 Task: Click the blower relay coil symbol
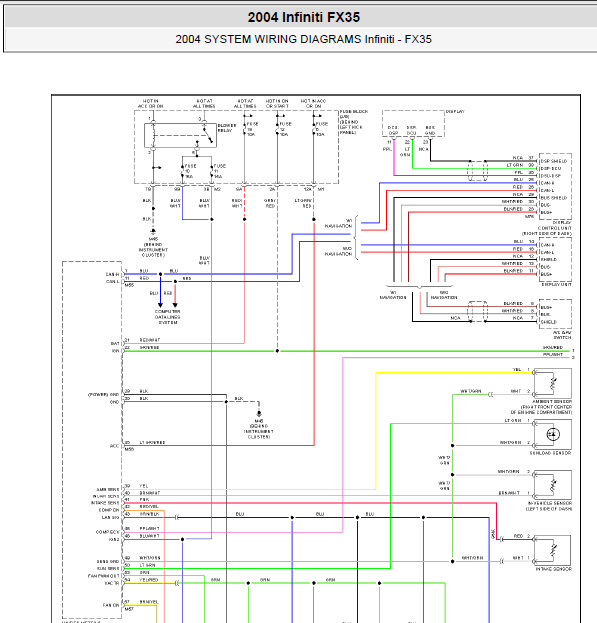click(153, 135)
